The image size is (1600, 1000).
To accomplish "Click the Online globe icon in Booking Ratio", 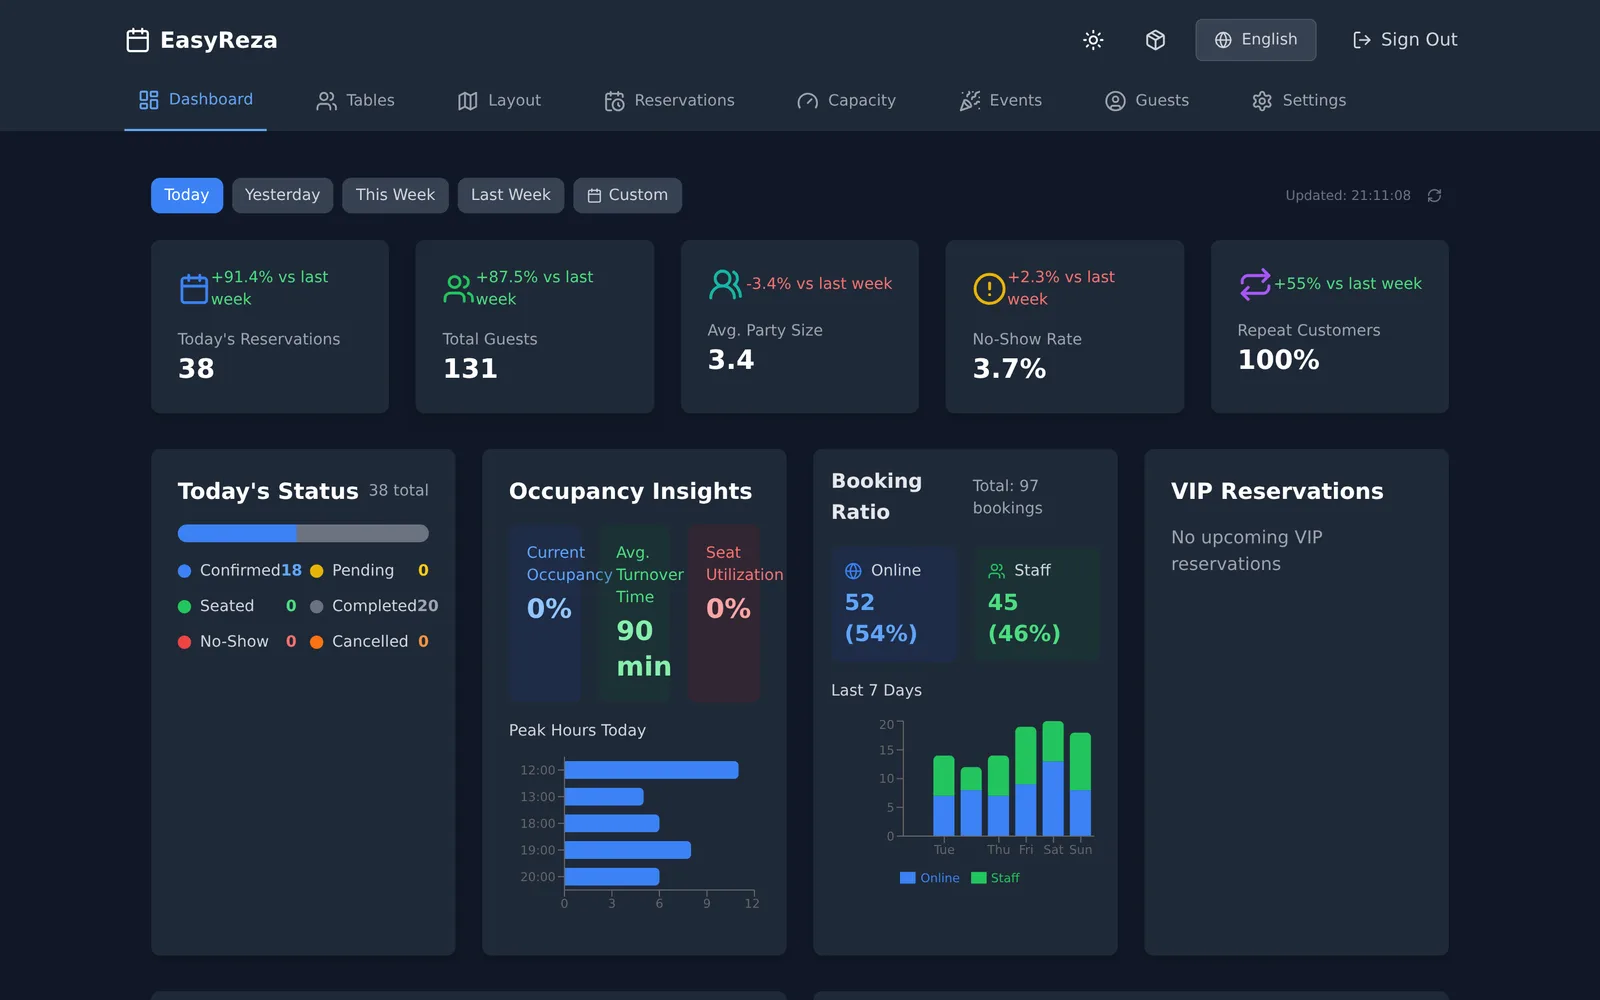I will click(x=853, y=571).
